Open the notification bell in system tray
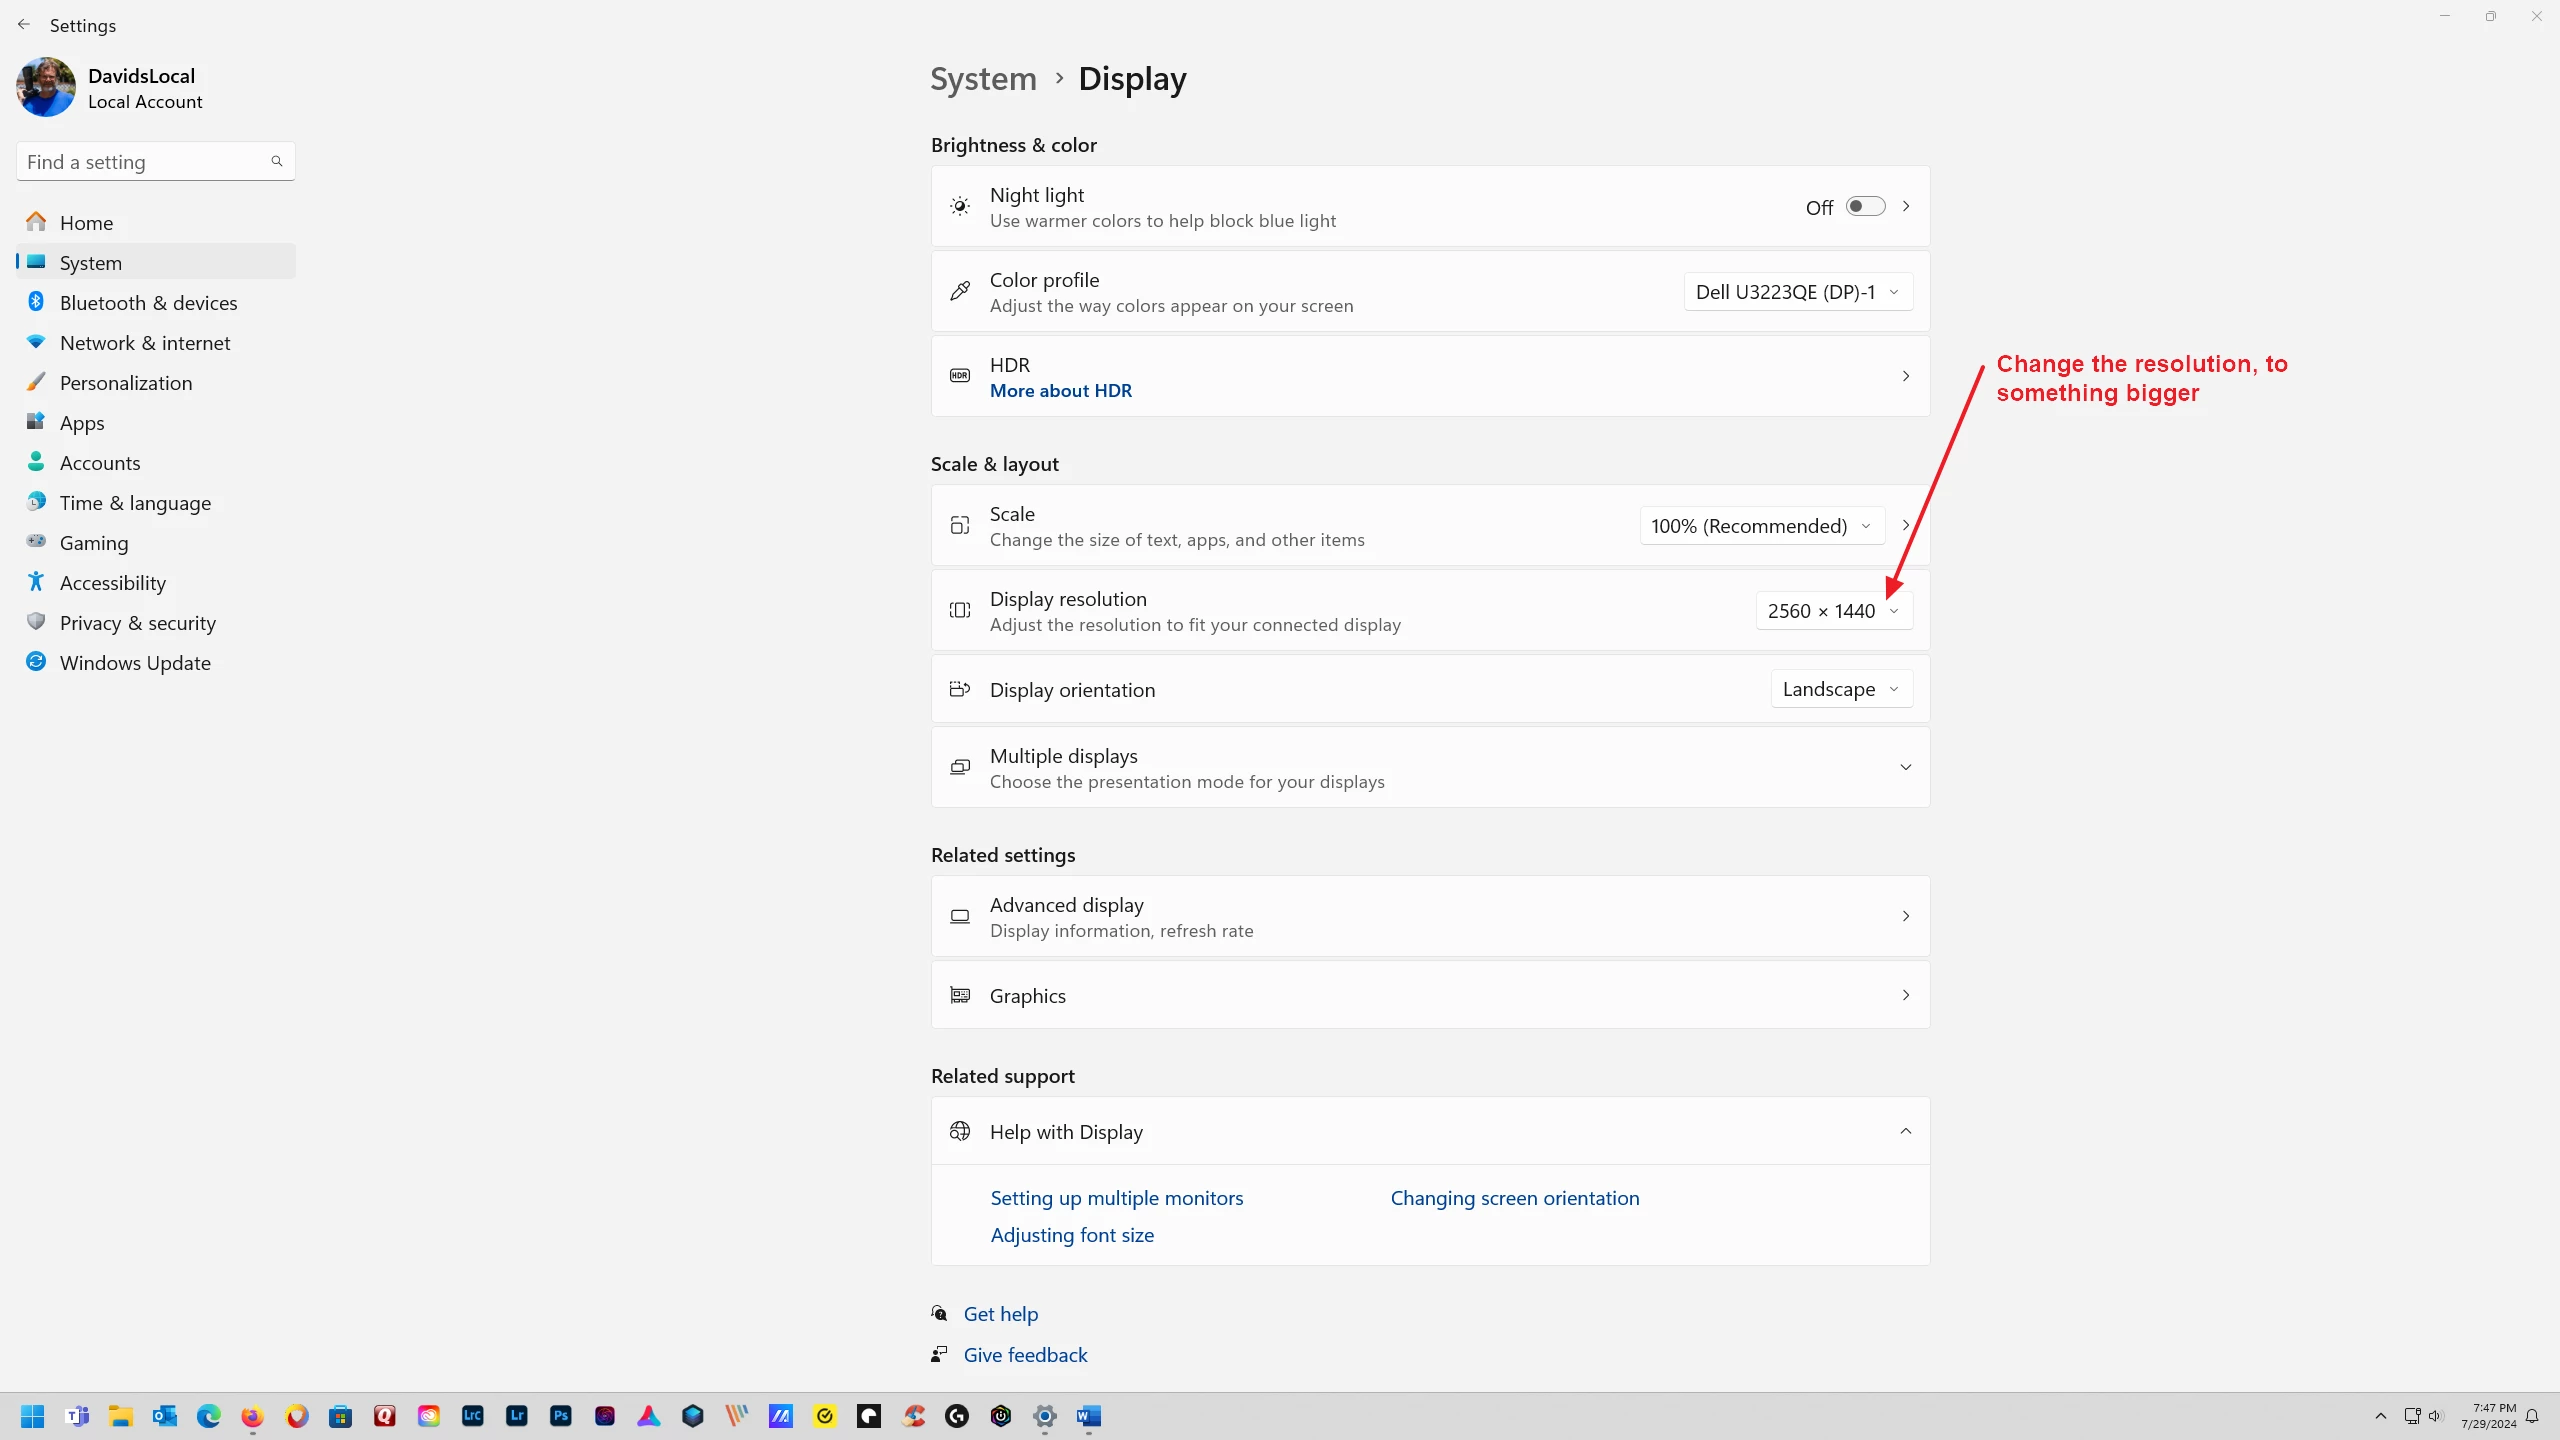This screenshot has width=2560, height=1440. click(x=2532, y=1416)
